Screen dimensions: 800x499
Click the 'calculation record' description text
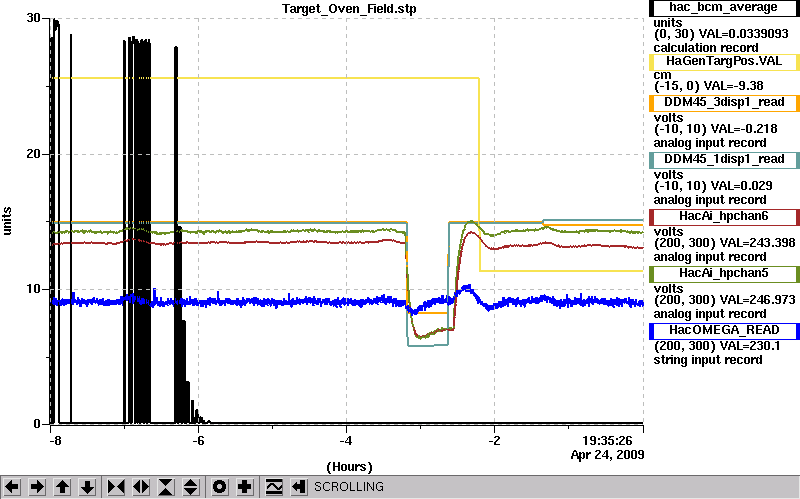[706, 48]
